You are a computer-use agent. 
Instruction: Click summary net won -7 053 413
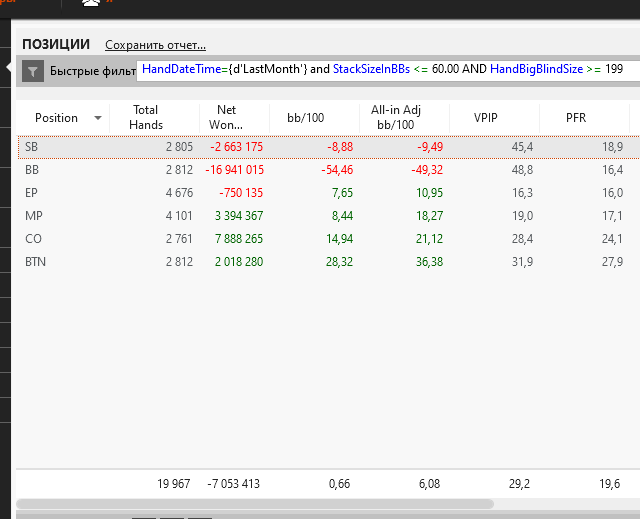pyautogui.click(x=233, y=484)
